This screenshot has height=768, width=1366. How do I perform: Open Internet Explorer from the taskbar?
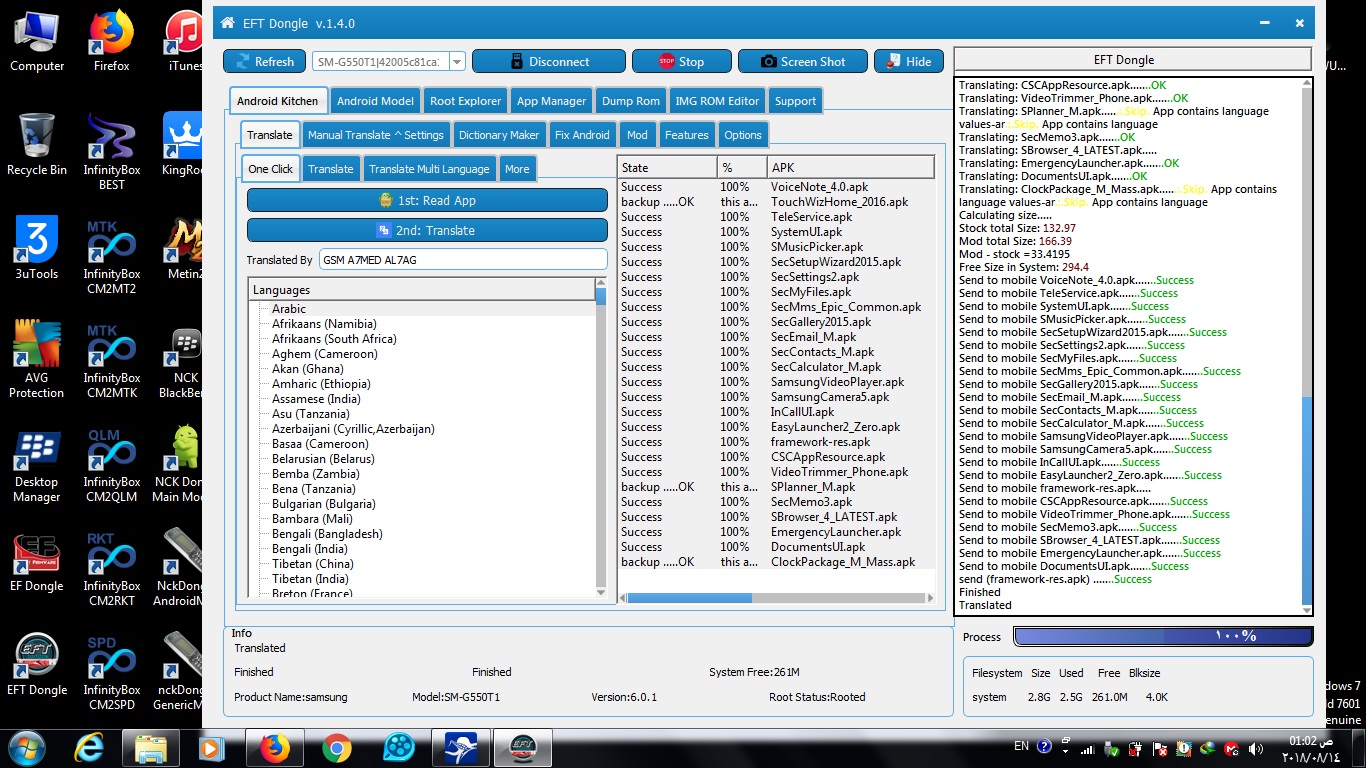pos(89,747)
